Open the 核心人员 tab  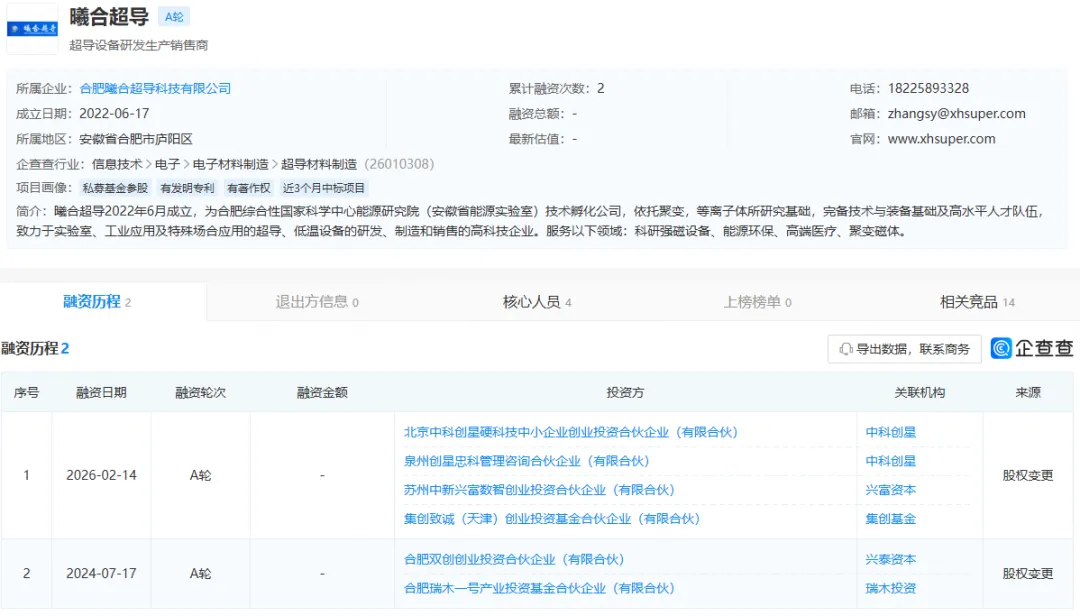pos(537,302)
